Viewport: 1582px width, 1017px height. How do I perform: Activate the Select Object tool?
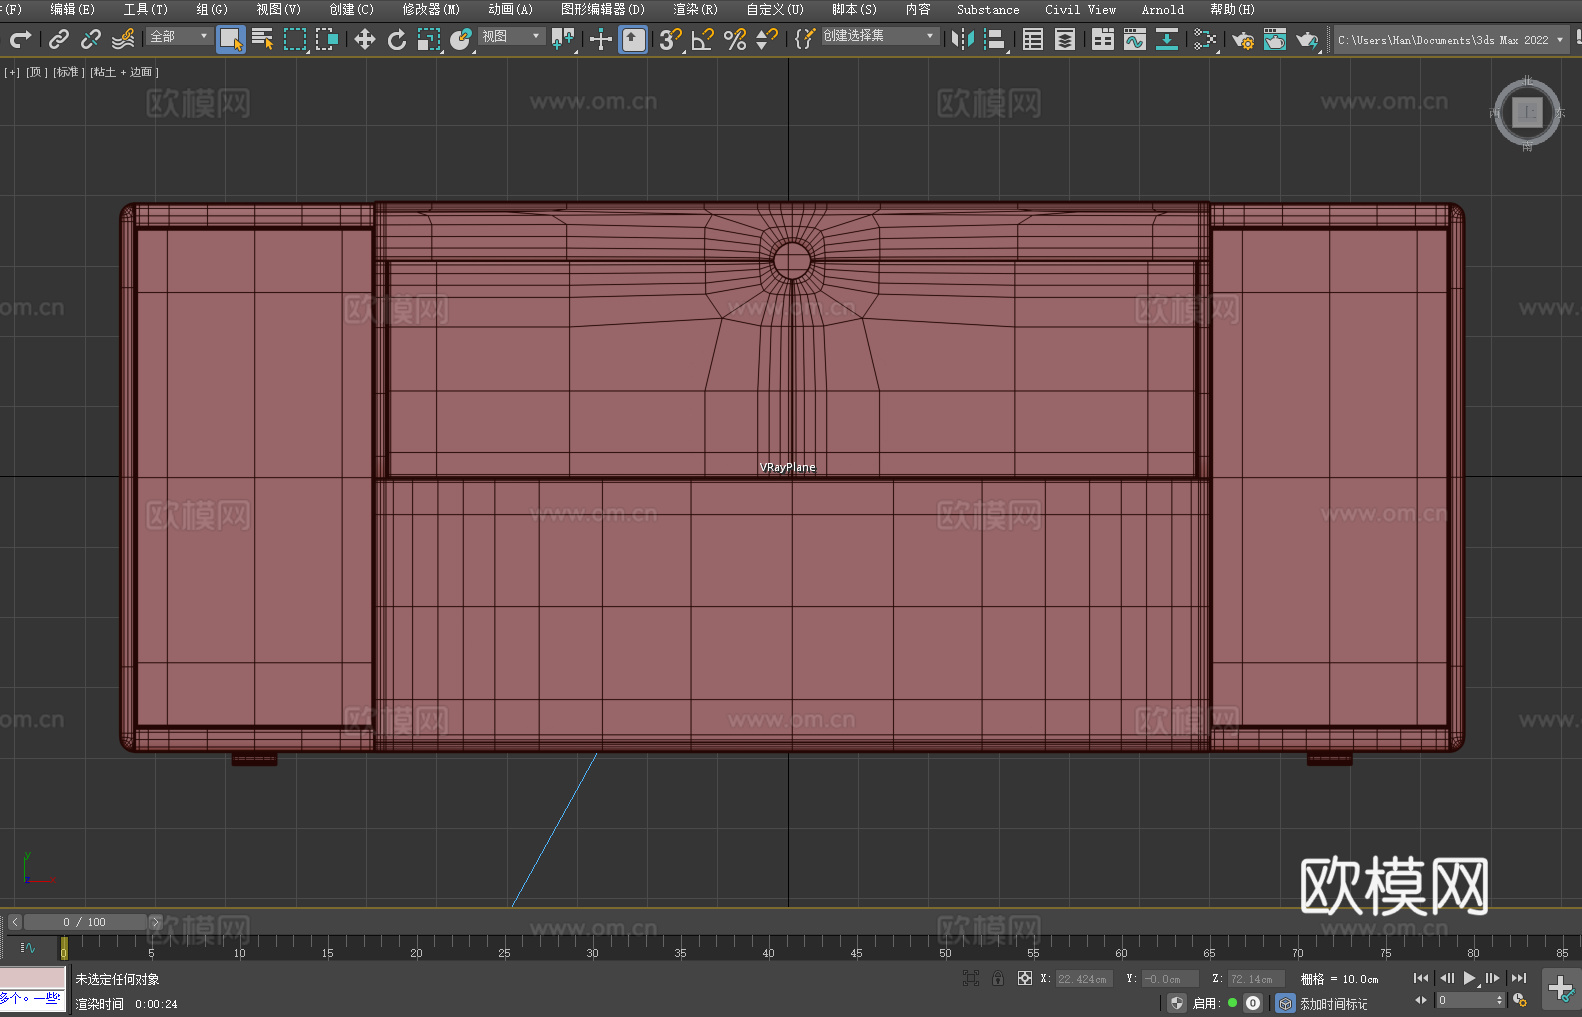231,39
